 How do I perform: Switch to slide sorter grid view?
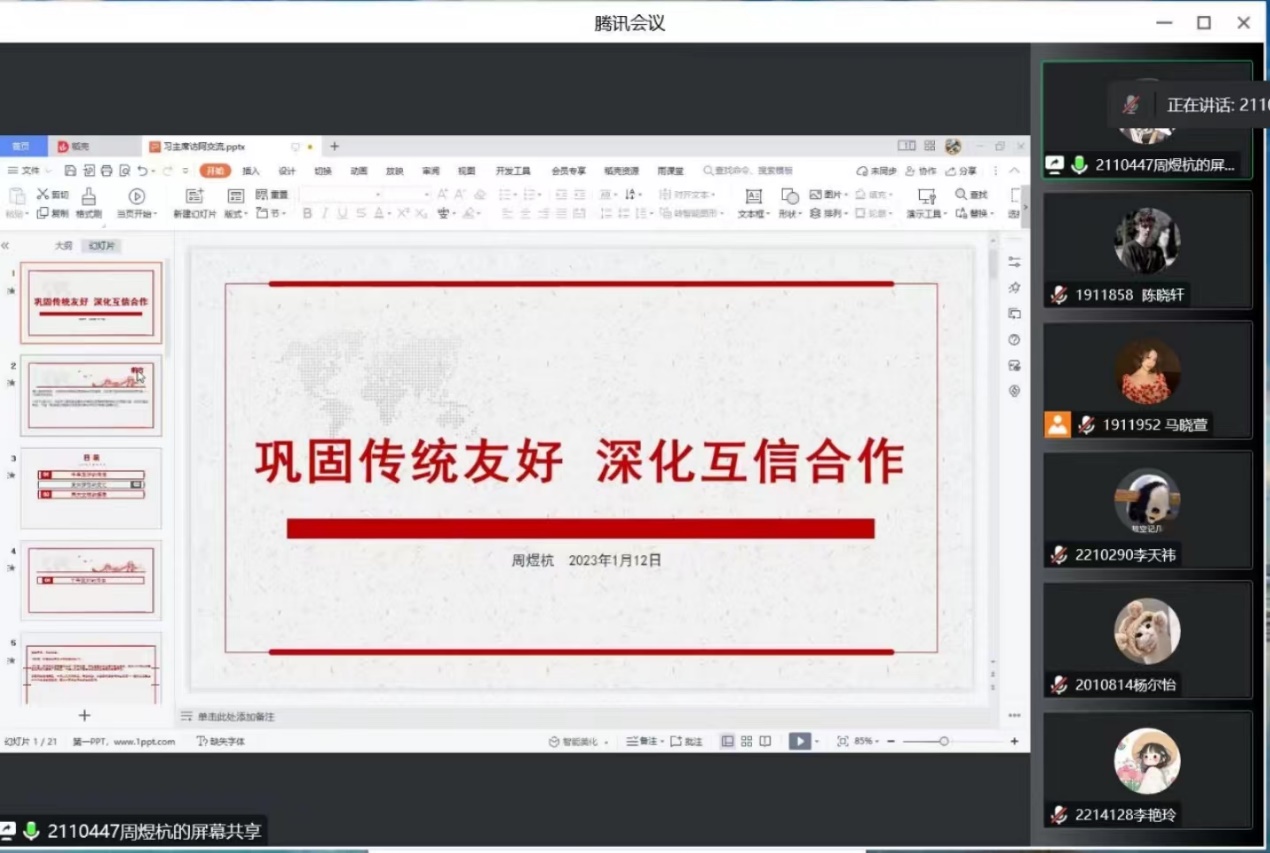pyautogui.click(x=746, y=741)
